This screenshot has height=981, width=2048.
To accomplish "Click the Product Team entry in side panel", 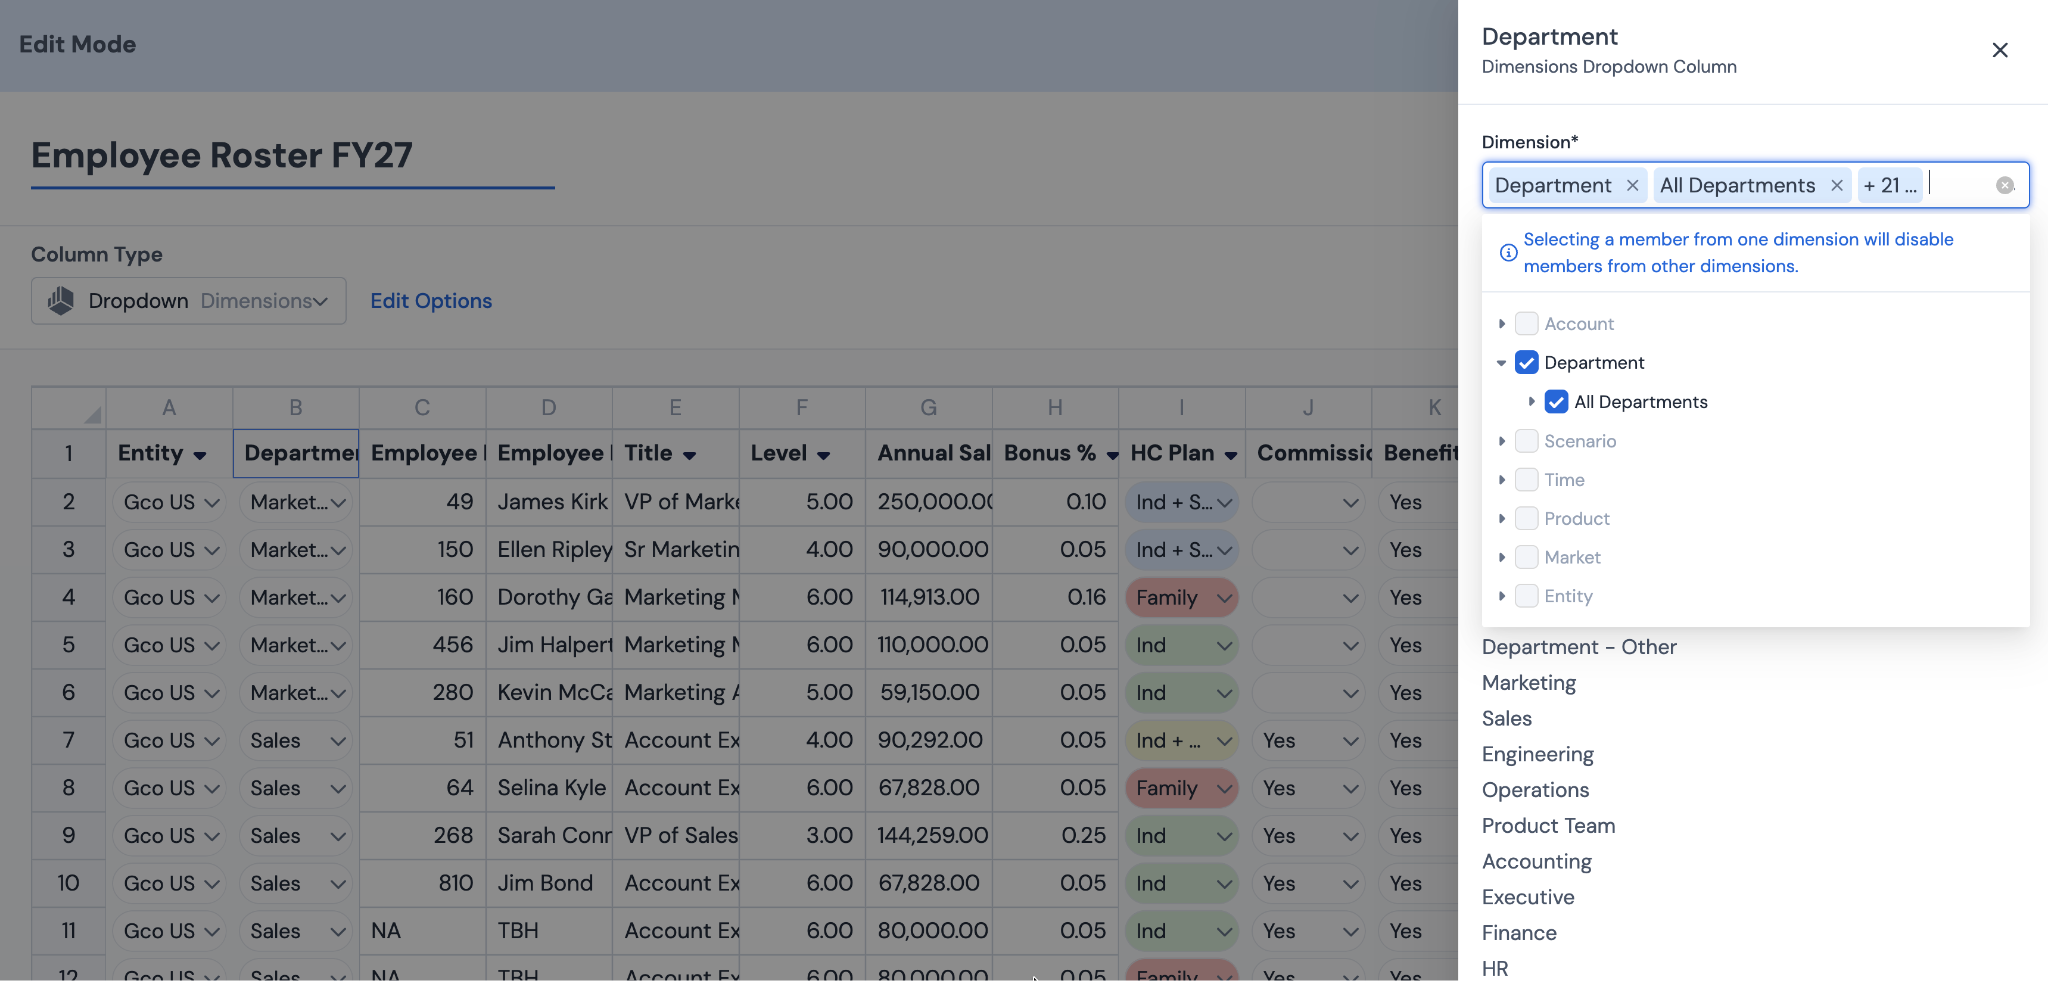I will (x=1549, y=826).
